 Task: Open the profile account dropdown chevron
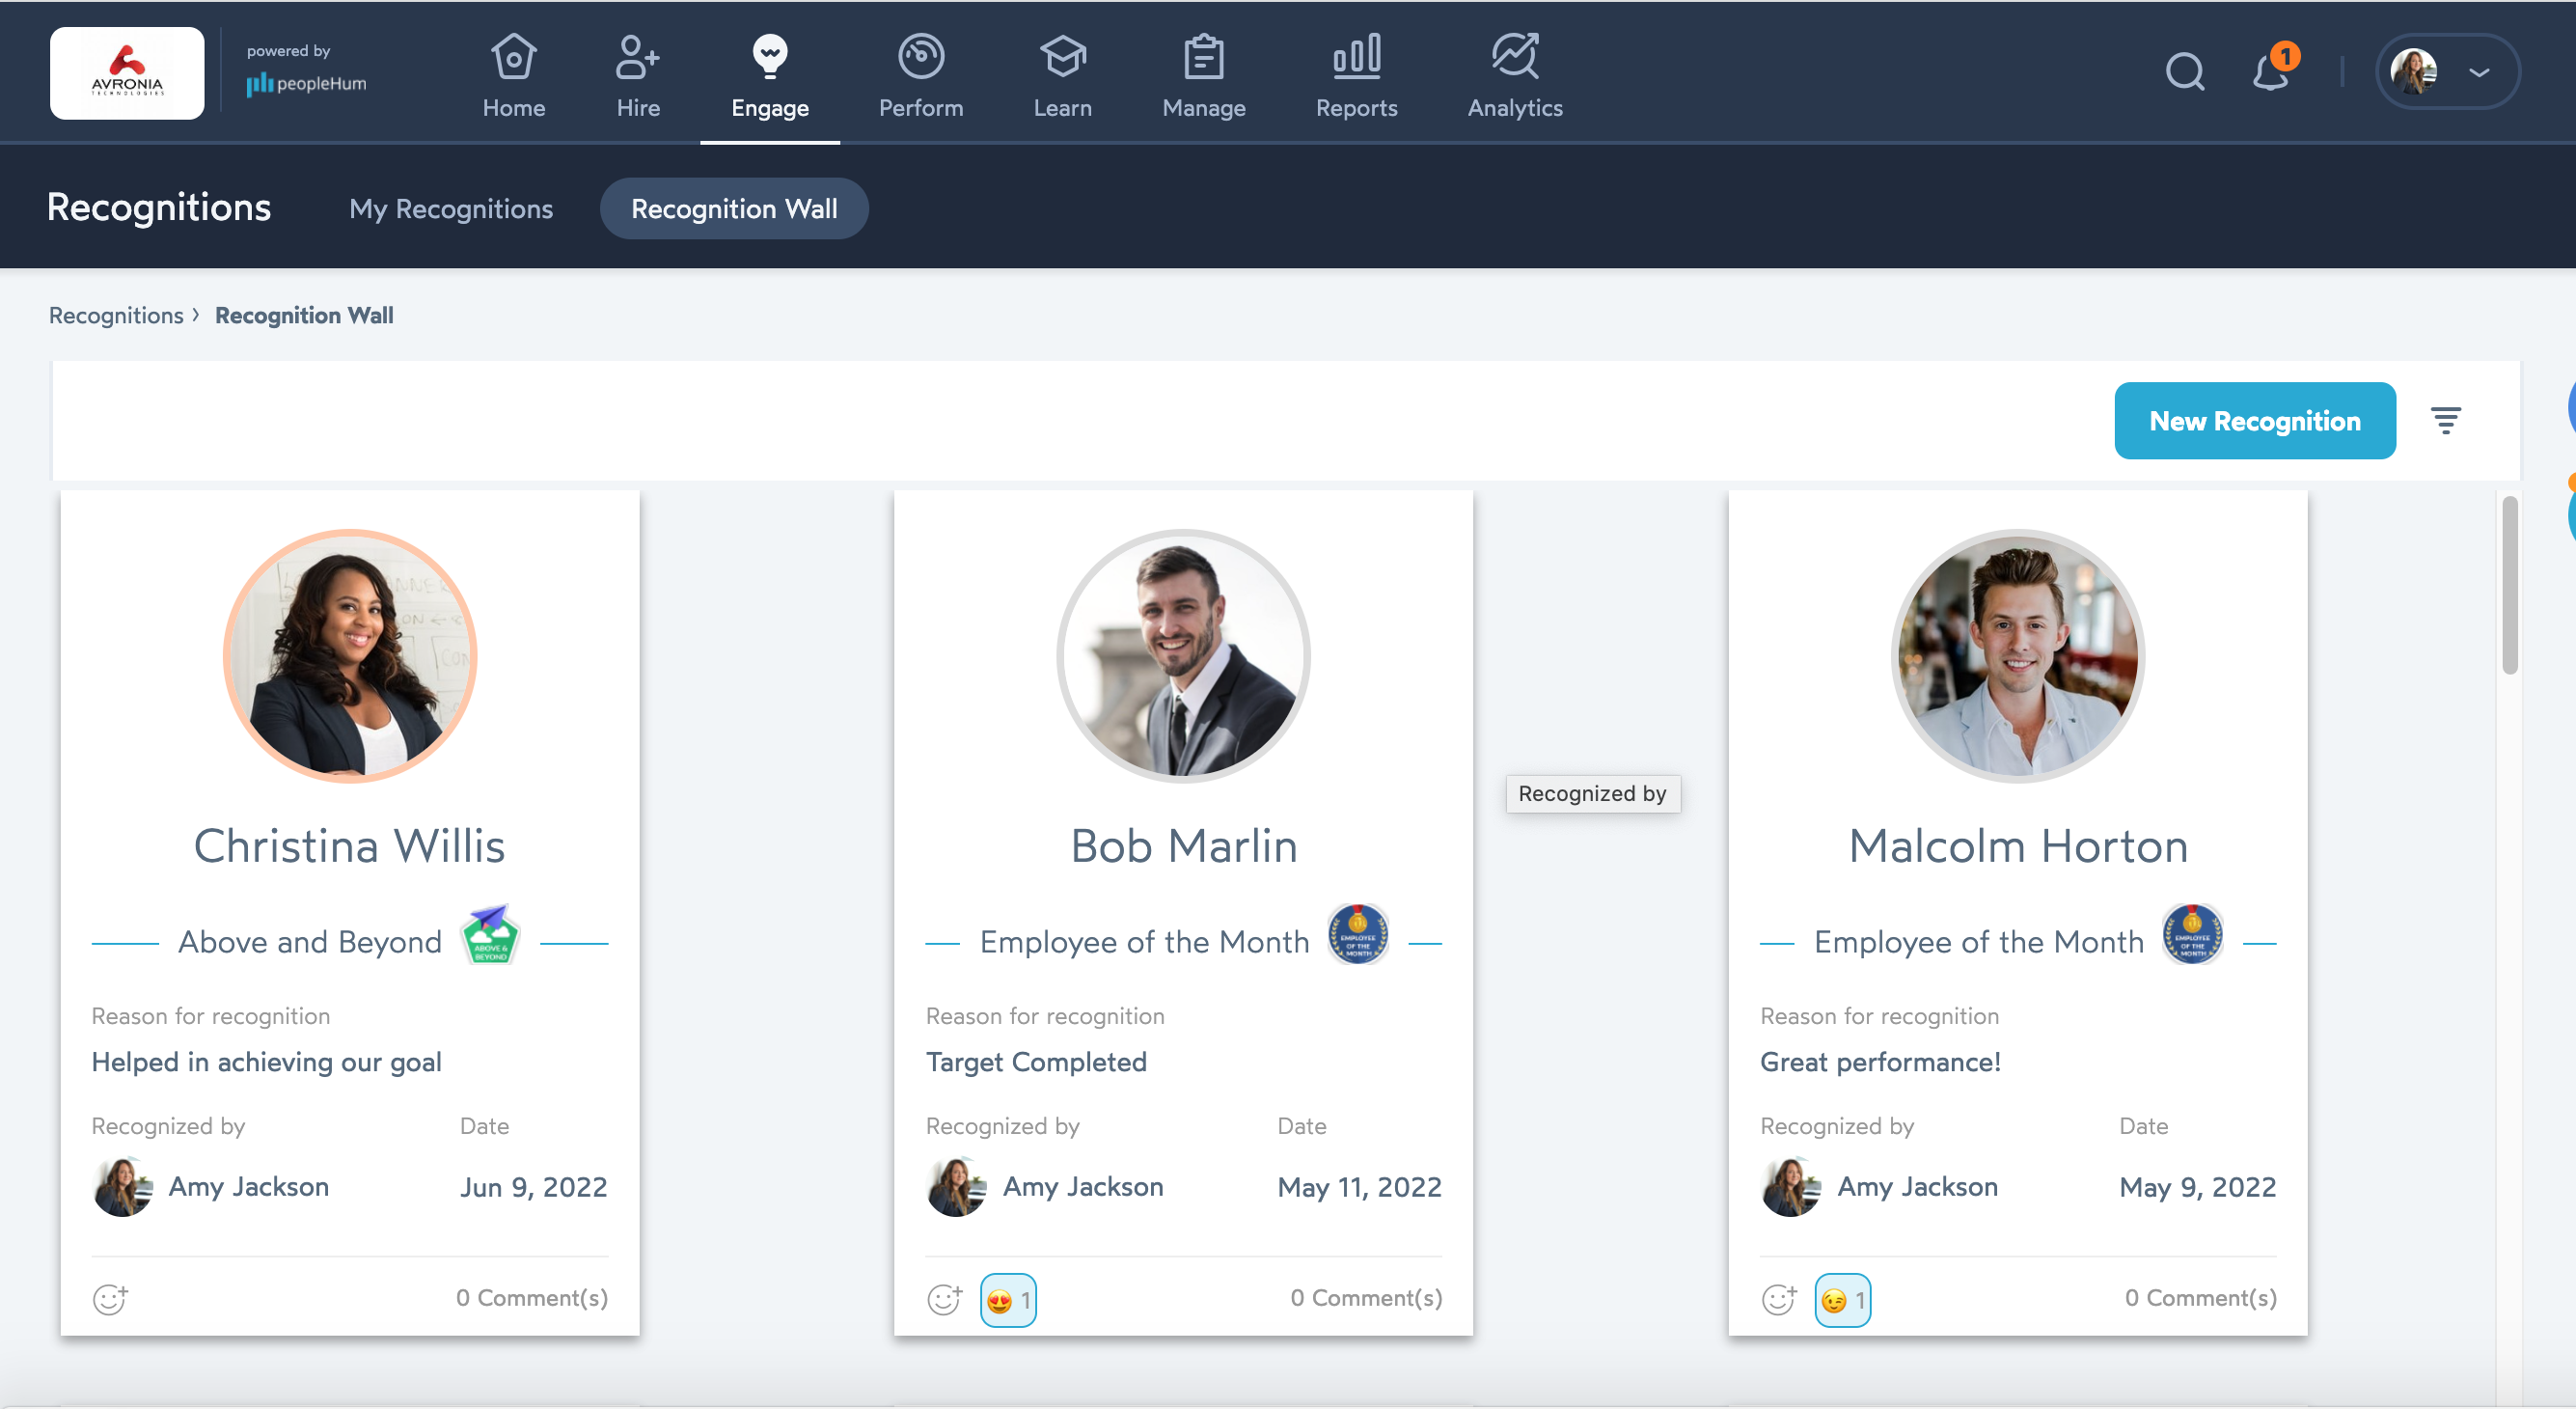[x=2479, y=72]
